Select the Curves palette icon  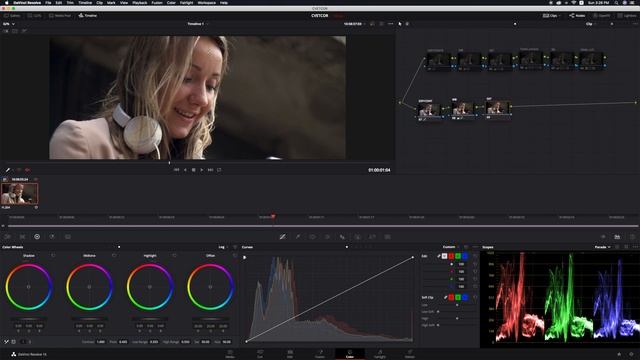[x=282, y=237]
